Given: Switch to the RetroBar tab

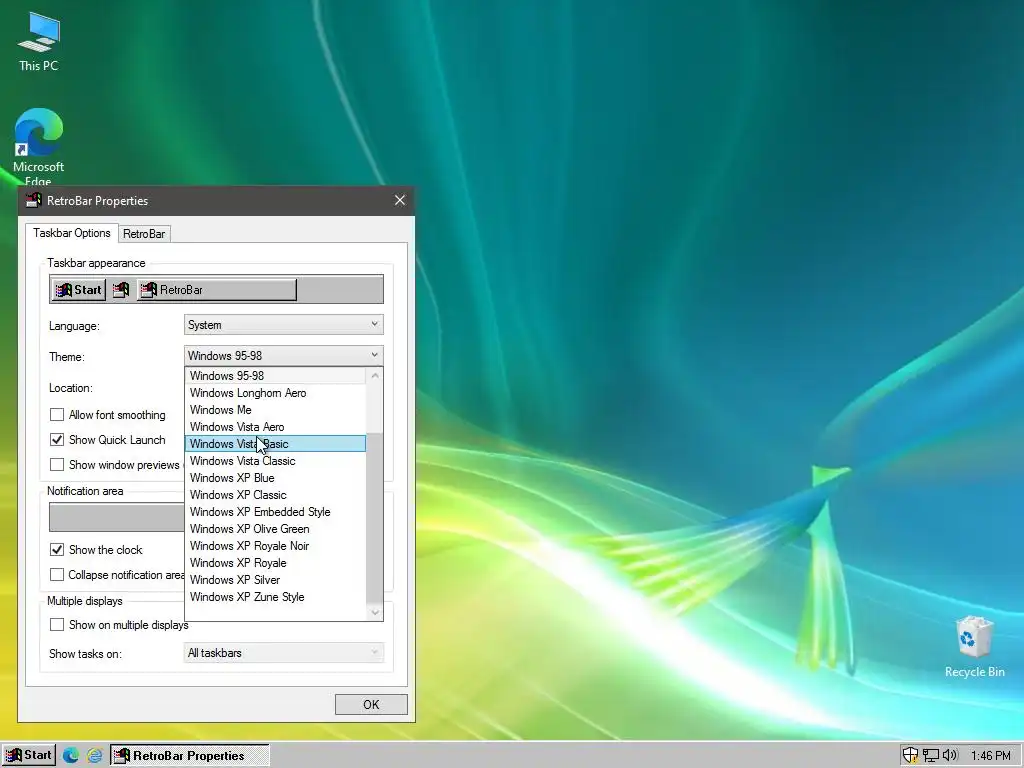Looking at the screenshot, I should pyautogui.click(x=144, y=234).
